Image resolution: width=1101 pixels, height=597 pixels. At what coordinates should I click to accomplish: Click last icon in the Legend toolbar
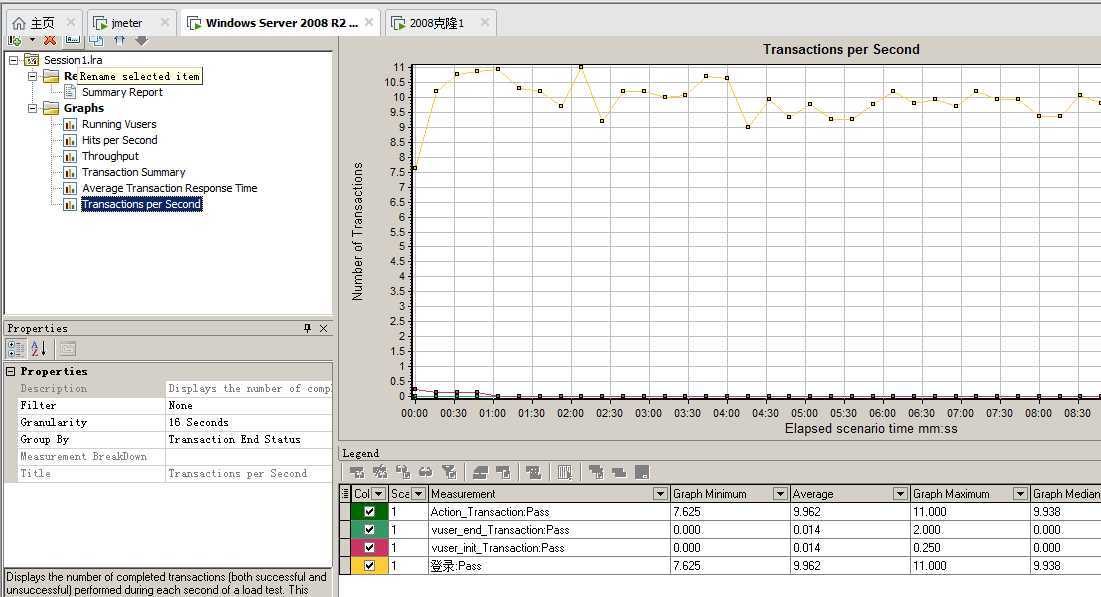(x=642, y=472)
